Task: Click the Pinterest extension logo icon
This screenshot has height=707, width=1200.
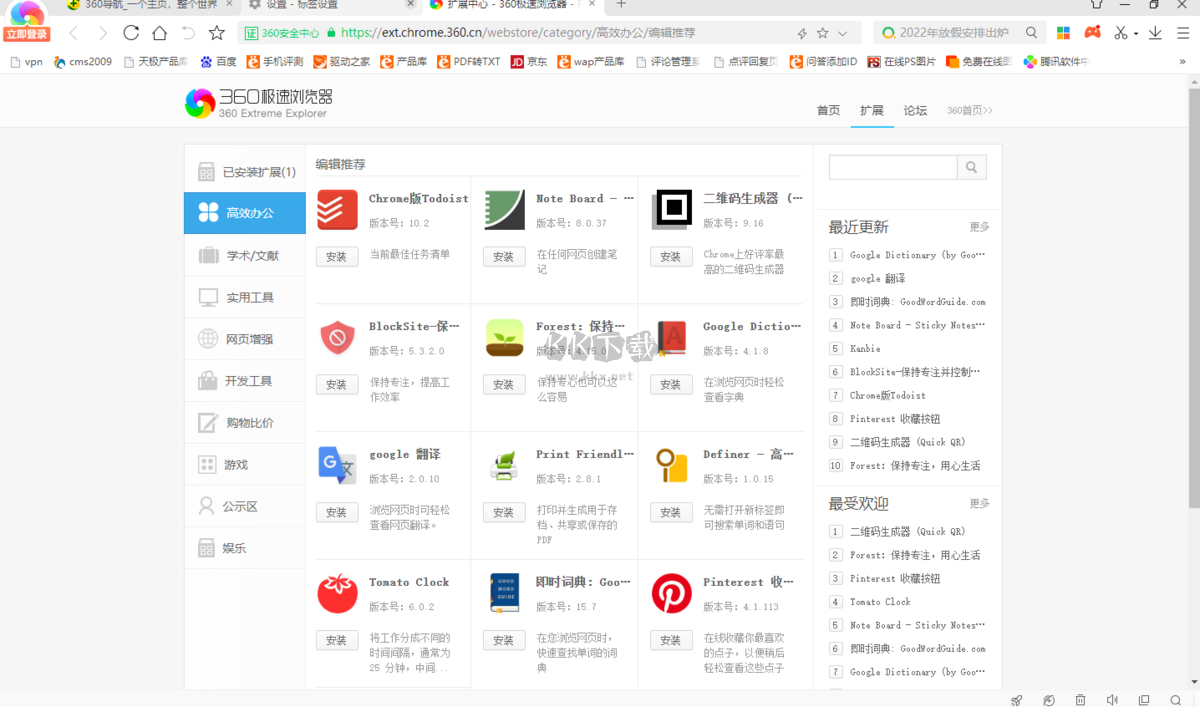Action: tap(672, 594)
